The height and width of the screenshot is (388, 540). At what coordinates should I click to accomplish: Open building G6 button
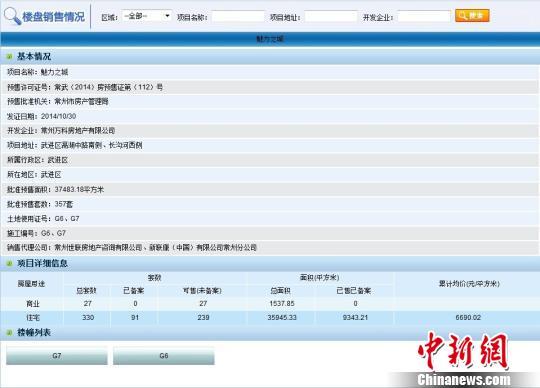(164, 356)
